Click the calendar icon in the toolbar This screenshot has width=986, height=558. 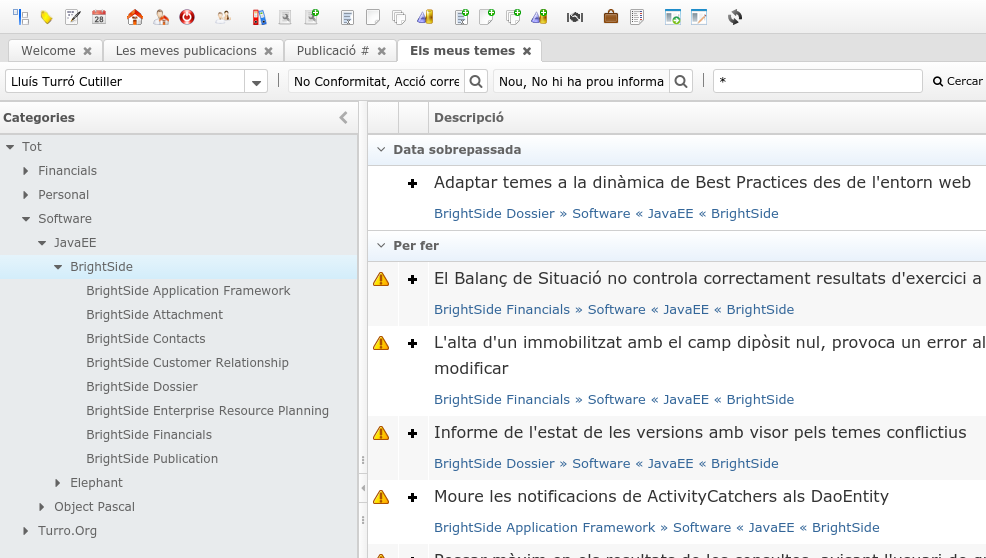click(x=99, y=17)
